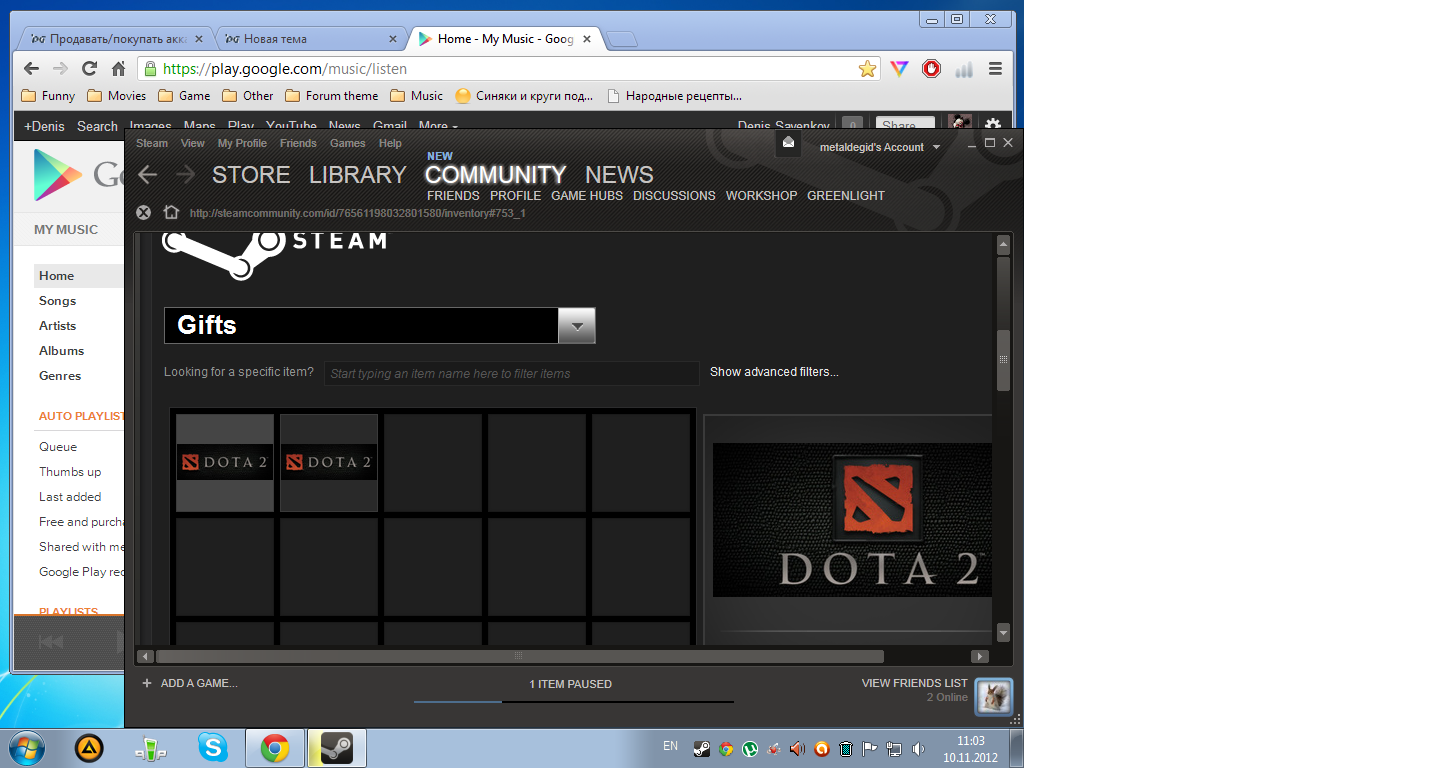The image size is (1434, 768).
Task: Visit GREENLIGHT page
Action: coord(846,196)
